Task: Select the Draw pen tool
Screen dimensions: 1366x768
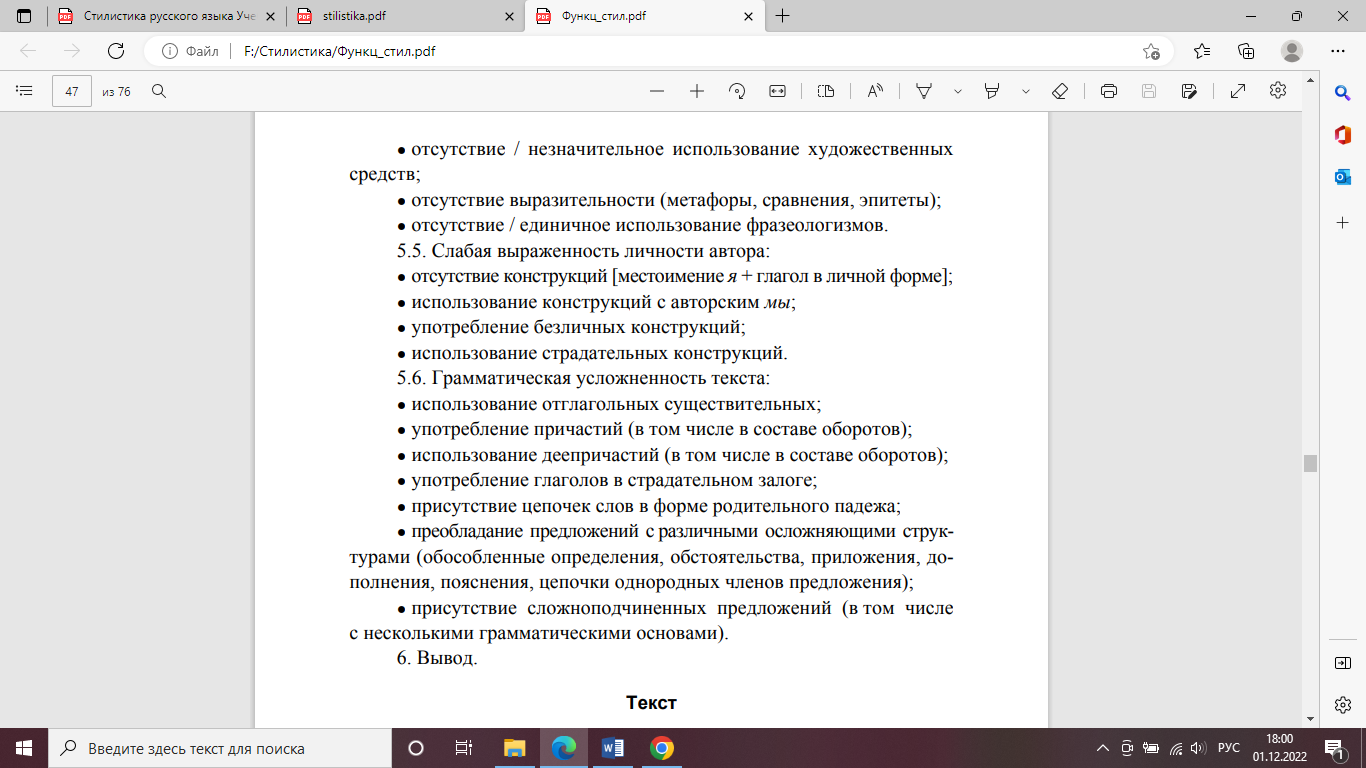Action: coord(924,91)
